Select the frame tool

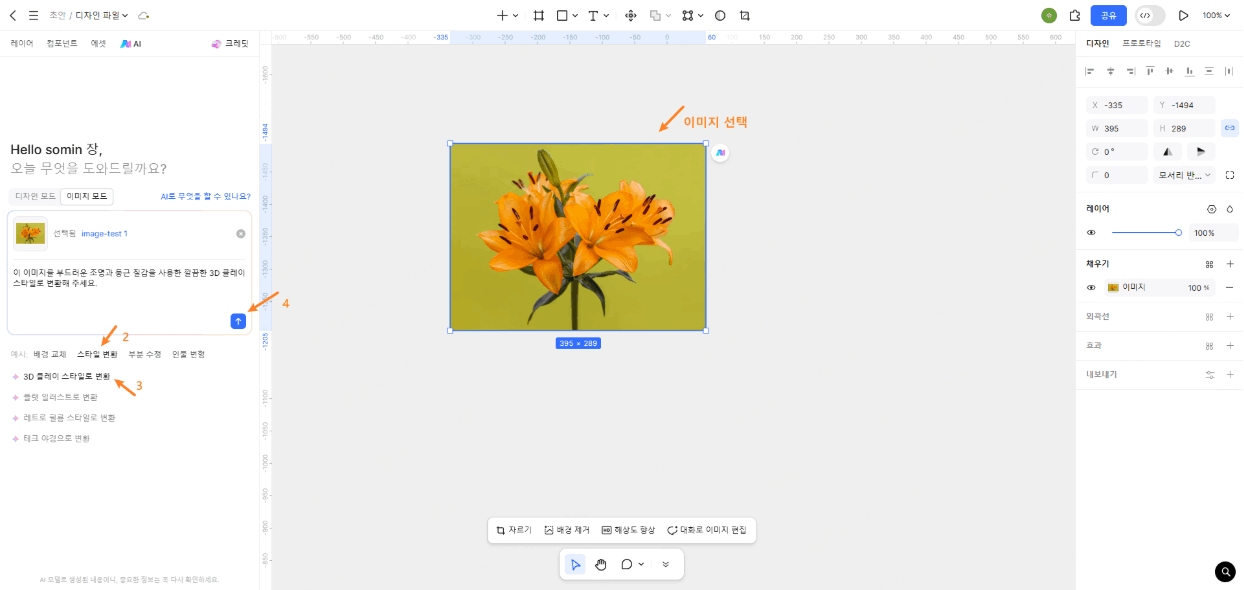(x=539, y=15)
